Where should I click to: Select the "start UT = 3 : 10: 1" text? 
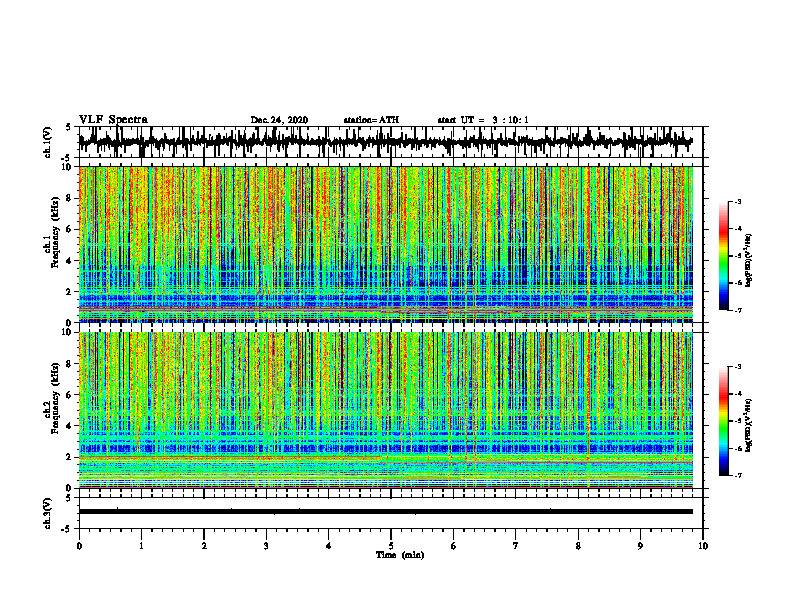tap(483, 120)
